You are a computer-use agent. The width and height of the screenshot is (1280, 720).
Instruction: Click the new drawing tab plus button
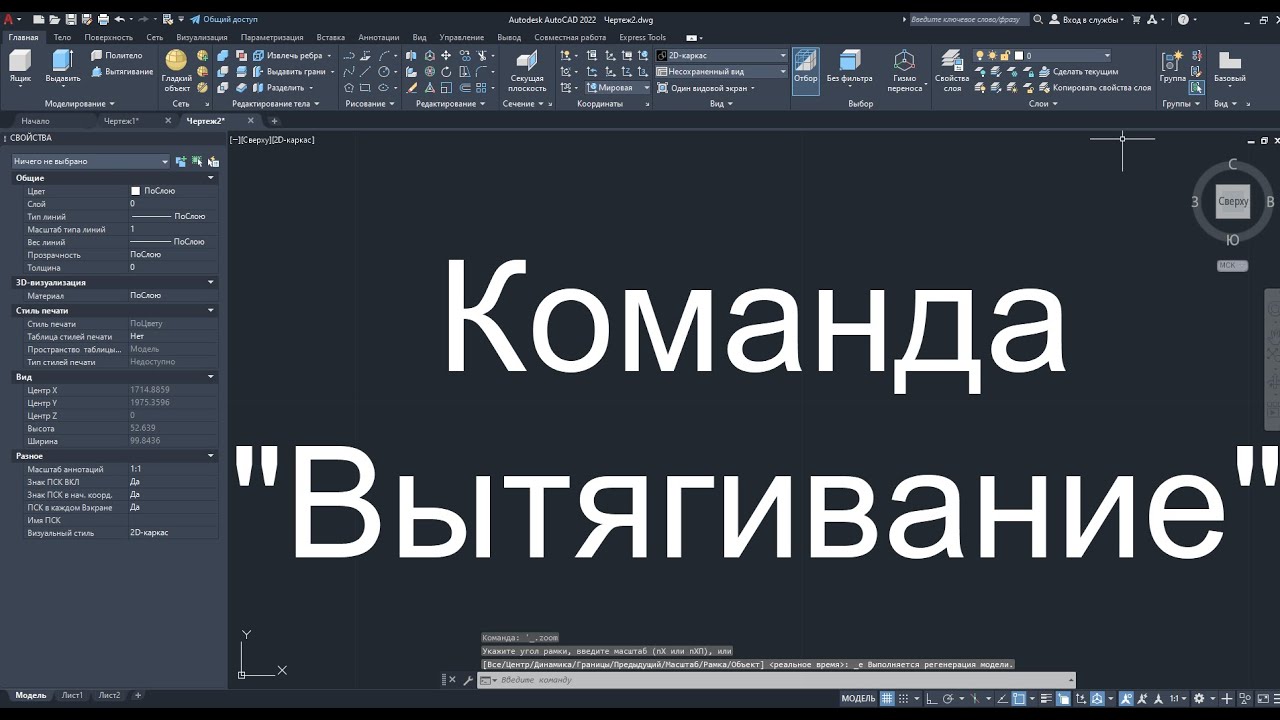(x=274, y=121)
